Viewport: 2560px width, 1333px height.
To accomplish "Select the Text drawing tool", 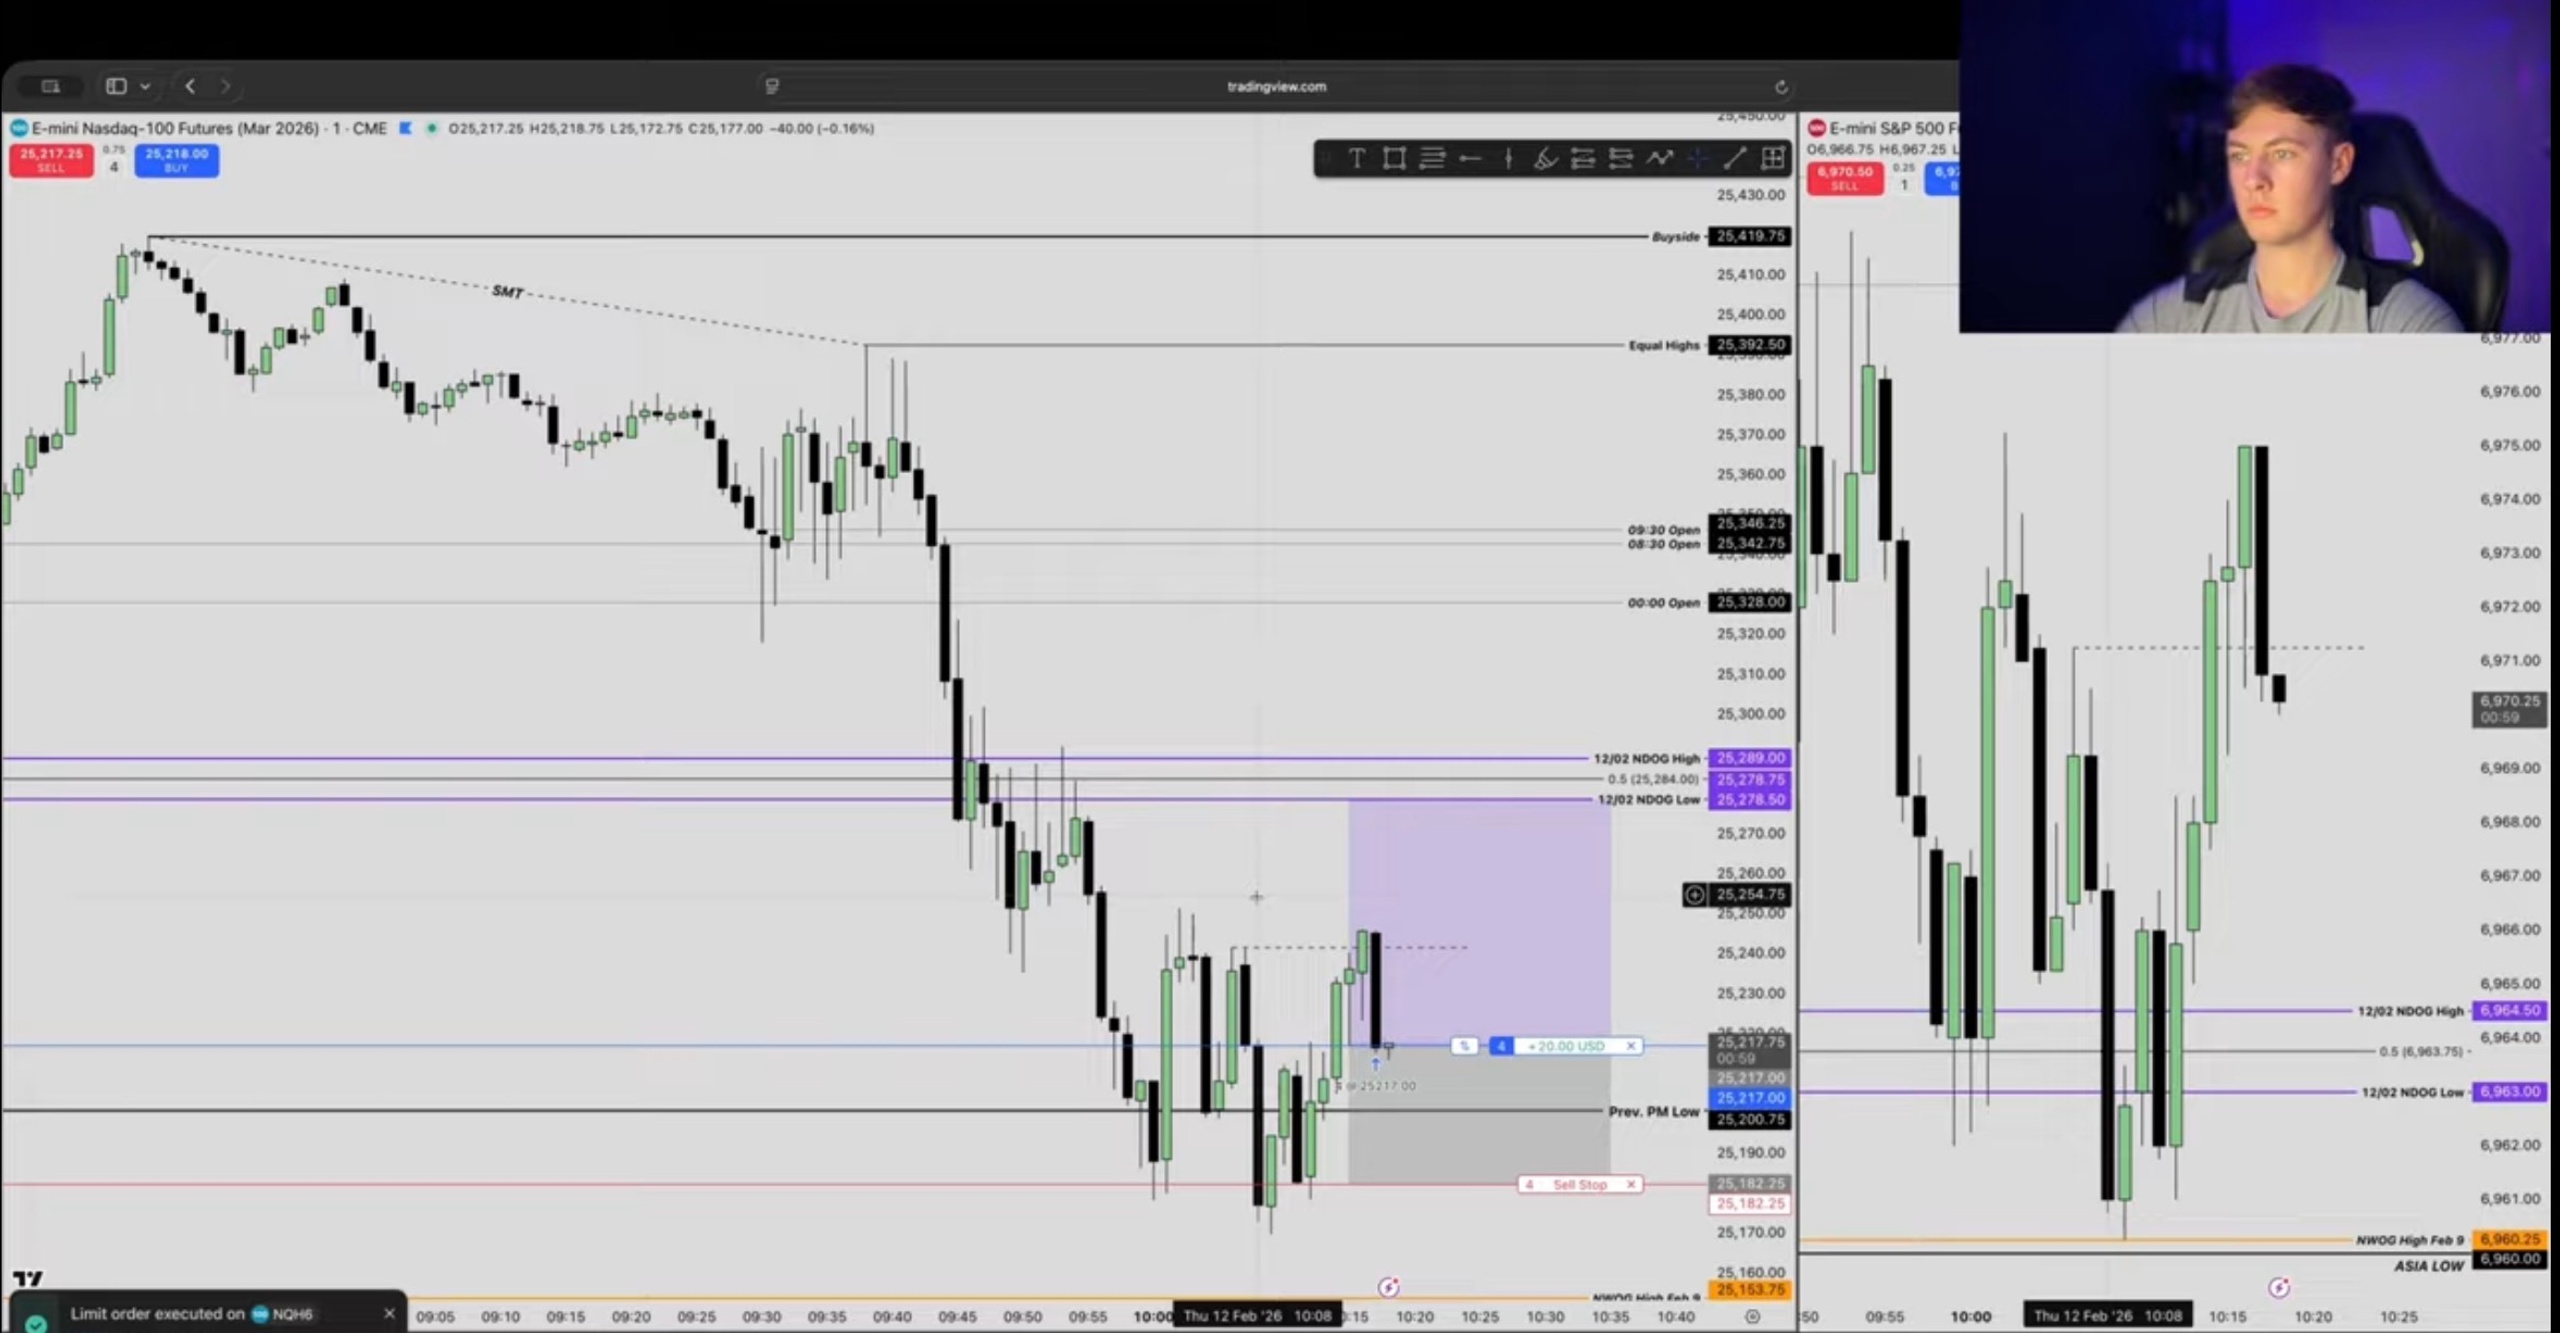I will [1356, 158].
